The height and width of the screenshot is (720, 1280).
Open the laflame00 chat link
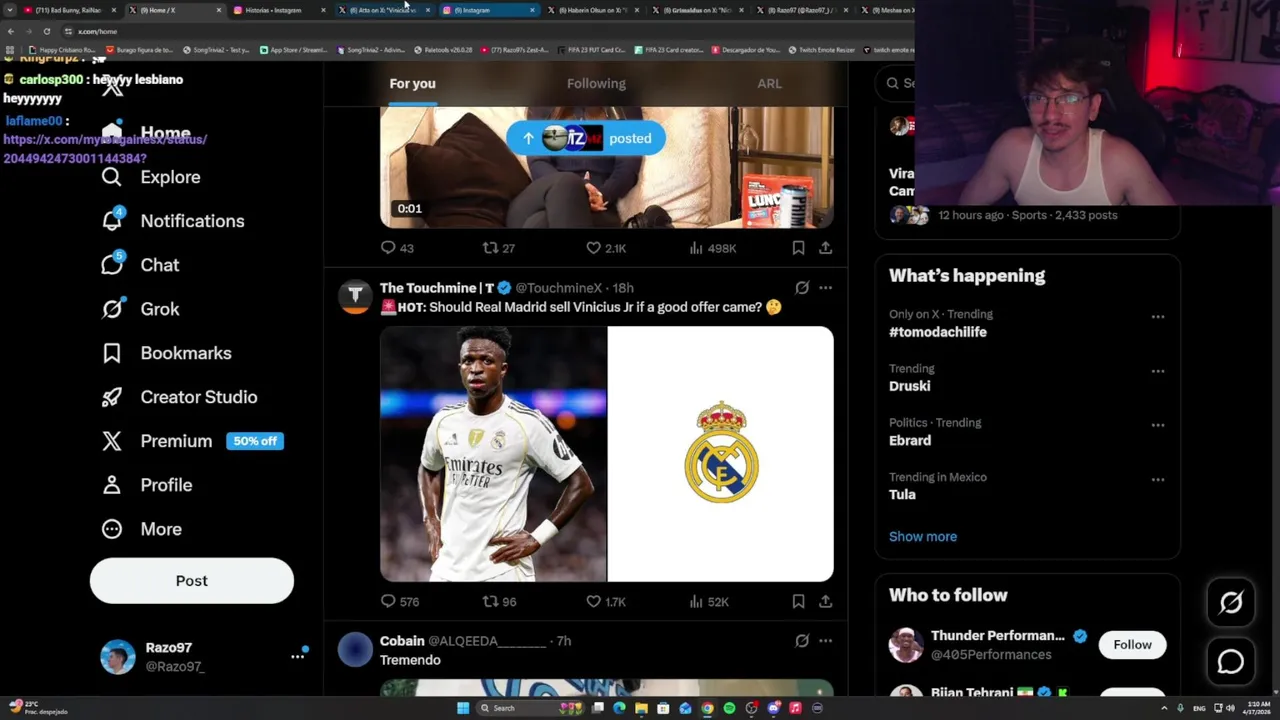click(x=105, y=149)
